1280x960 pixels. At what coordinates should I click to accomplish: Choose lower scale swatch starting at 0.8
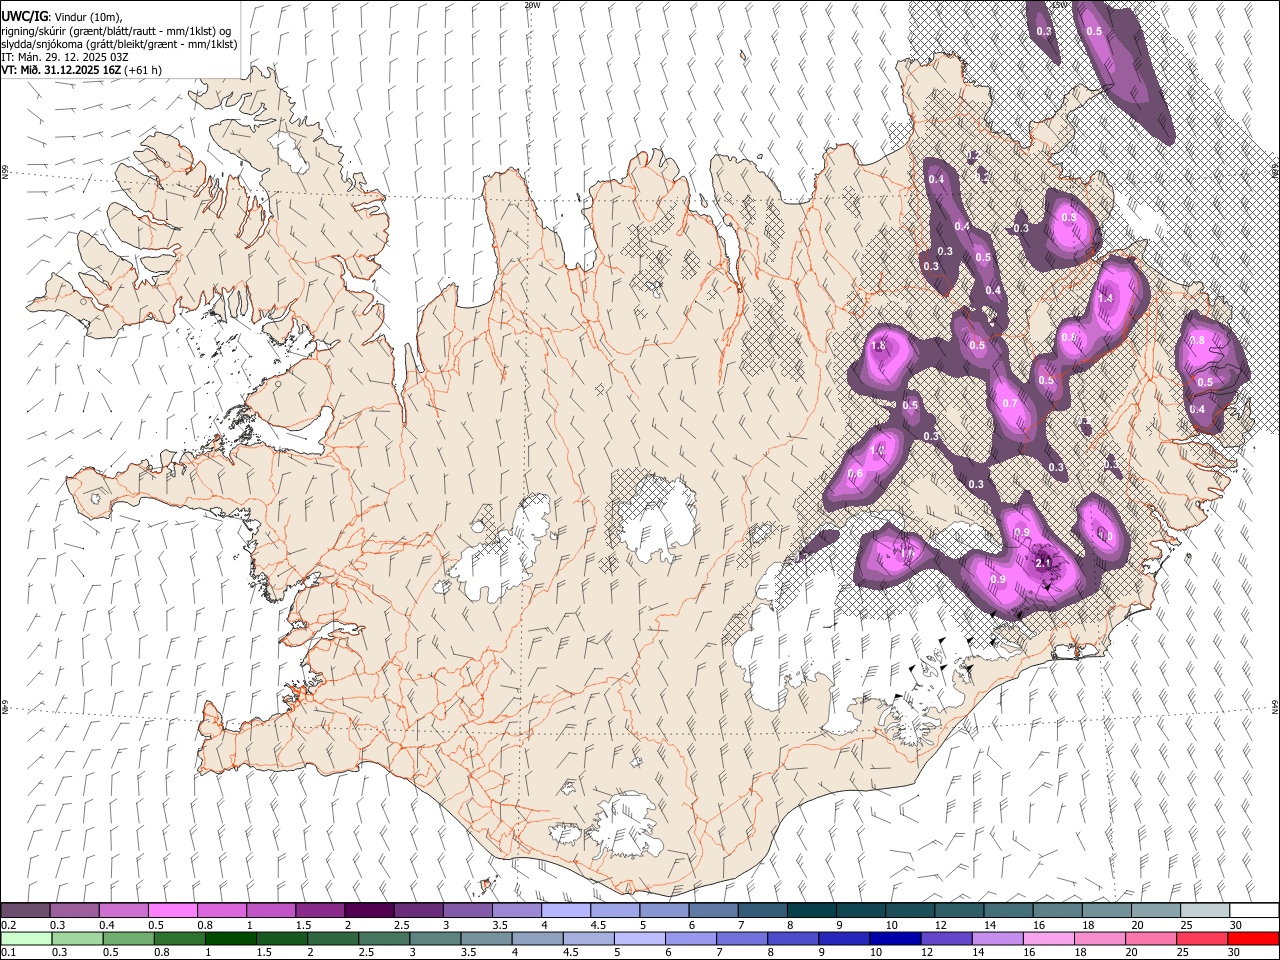click(179, 938)
